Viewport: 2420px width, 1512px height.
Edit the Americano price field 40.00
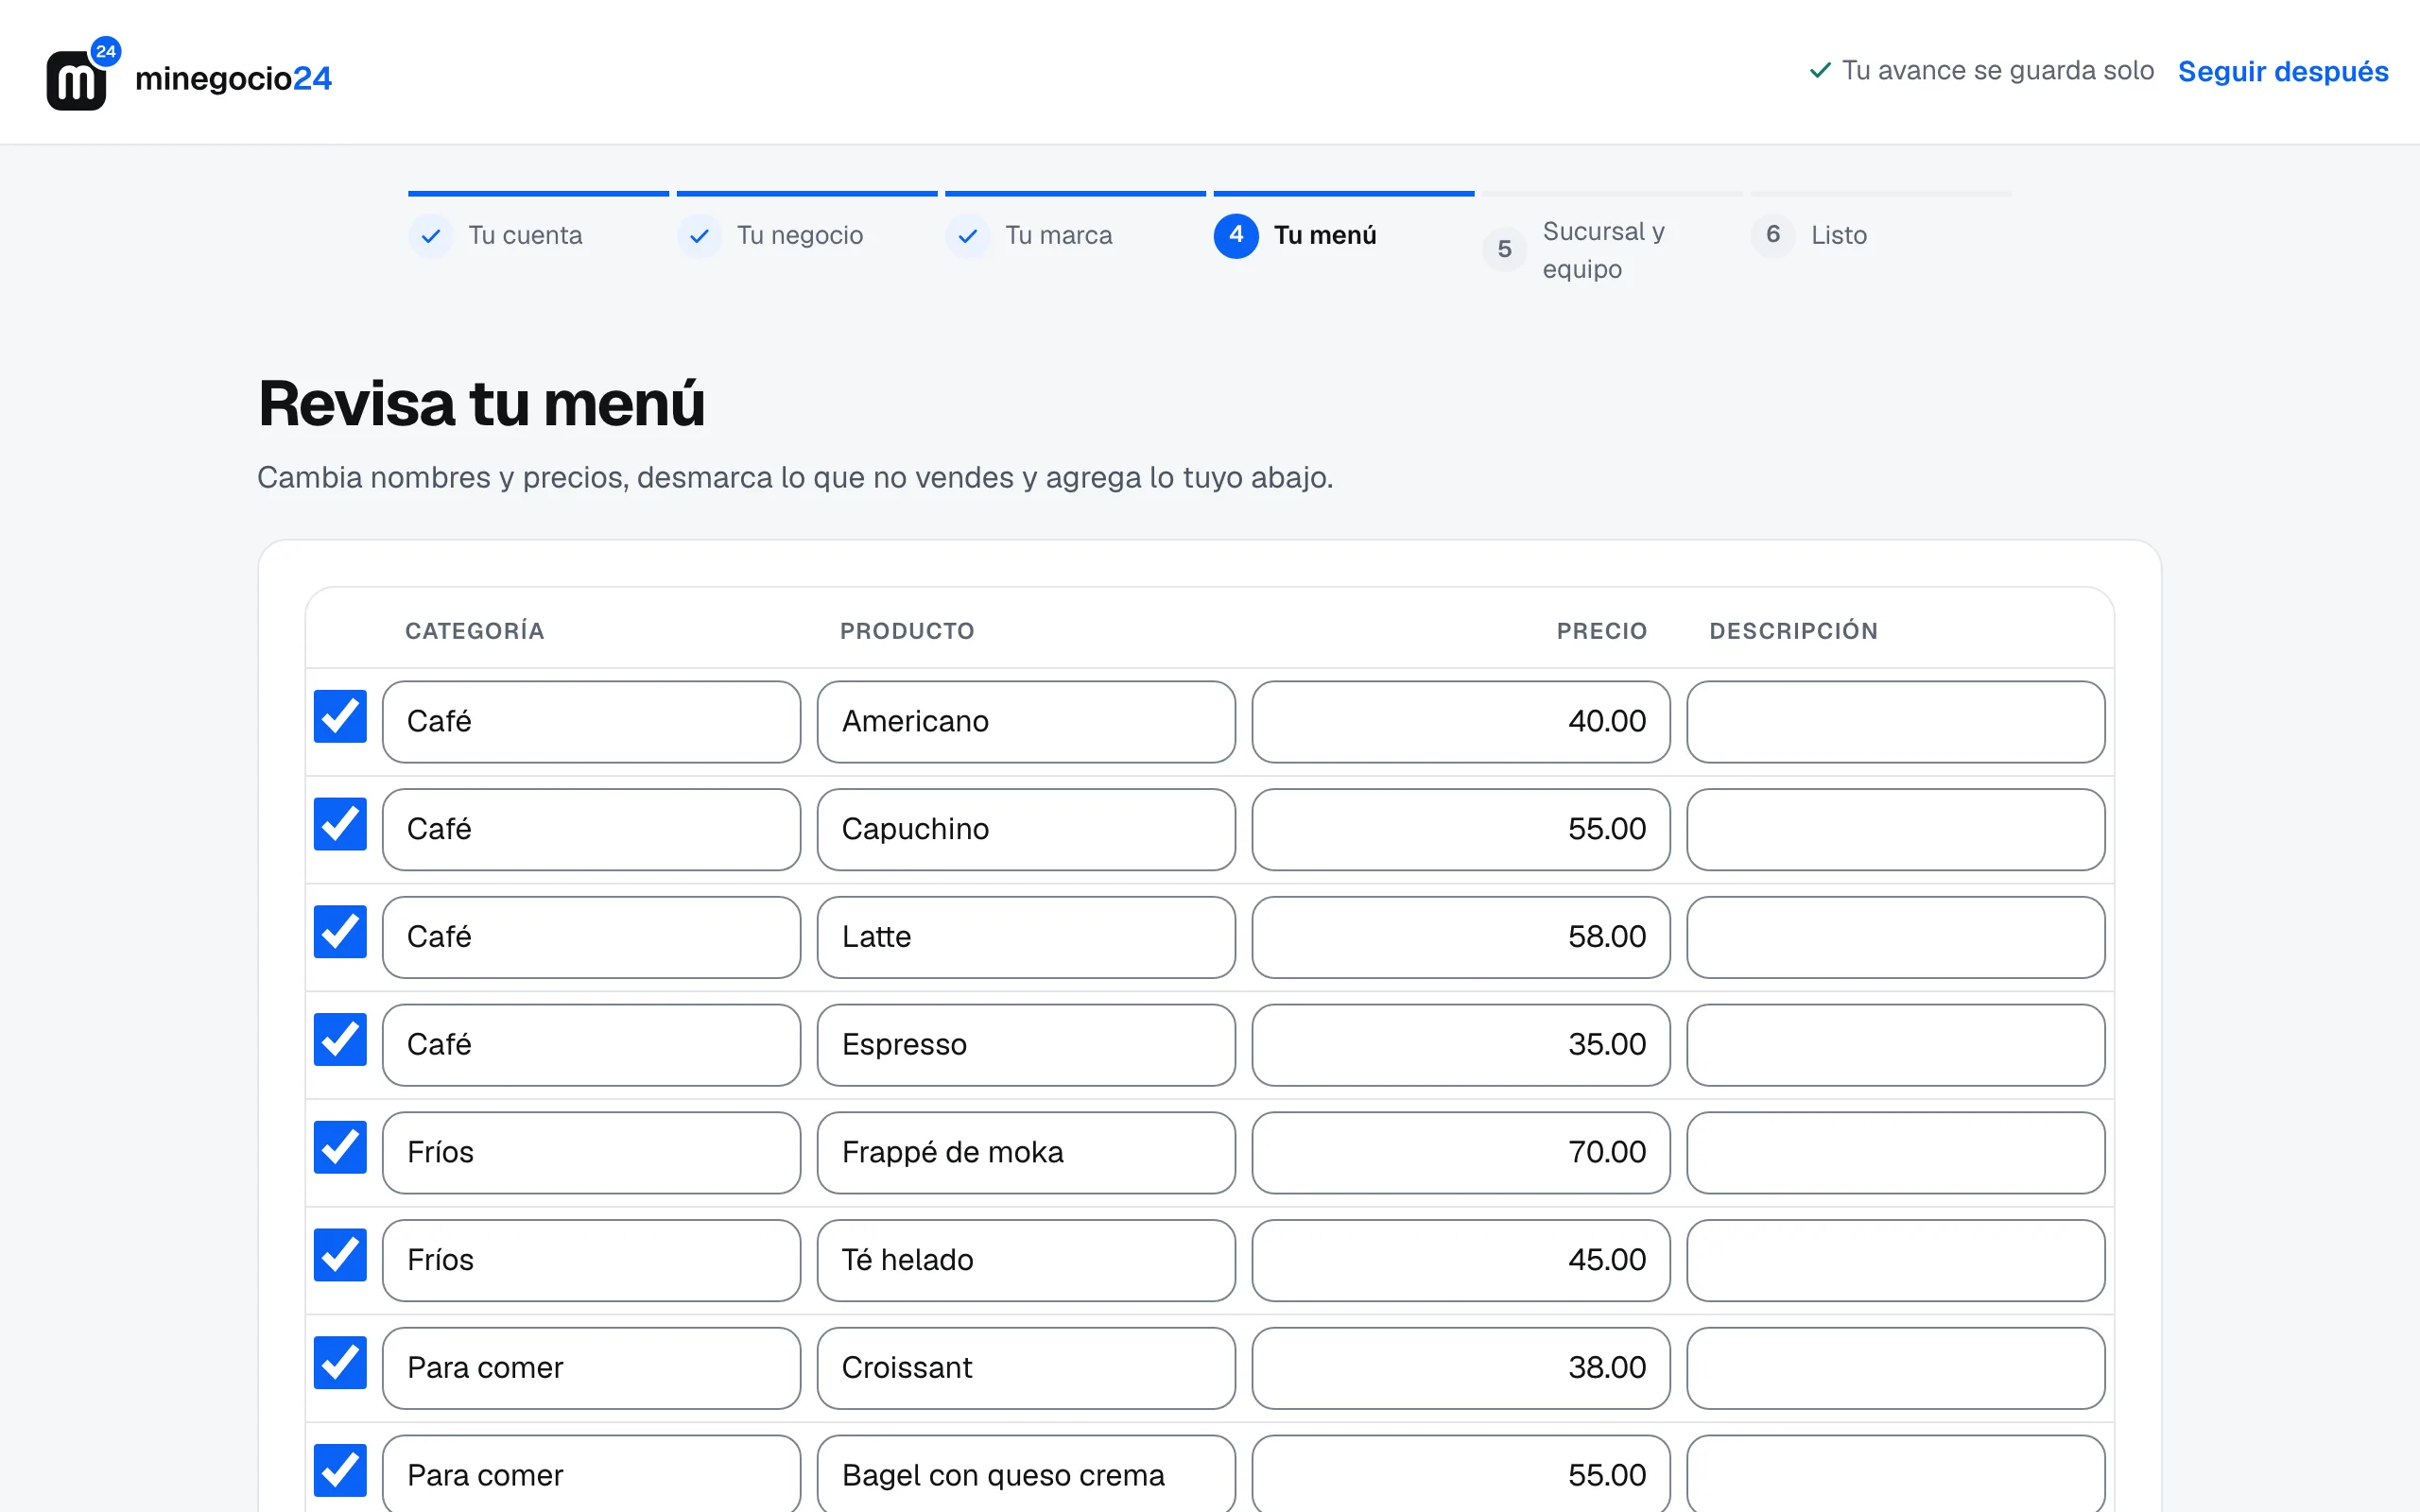click(1461, 722)
